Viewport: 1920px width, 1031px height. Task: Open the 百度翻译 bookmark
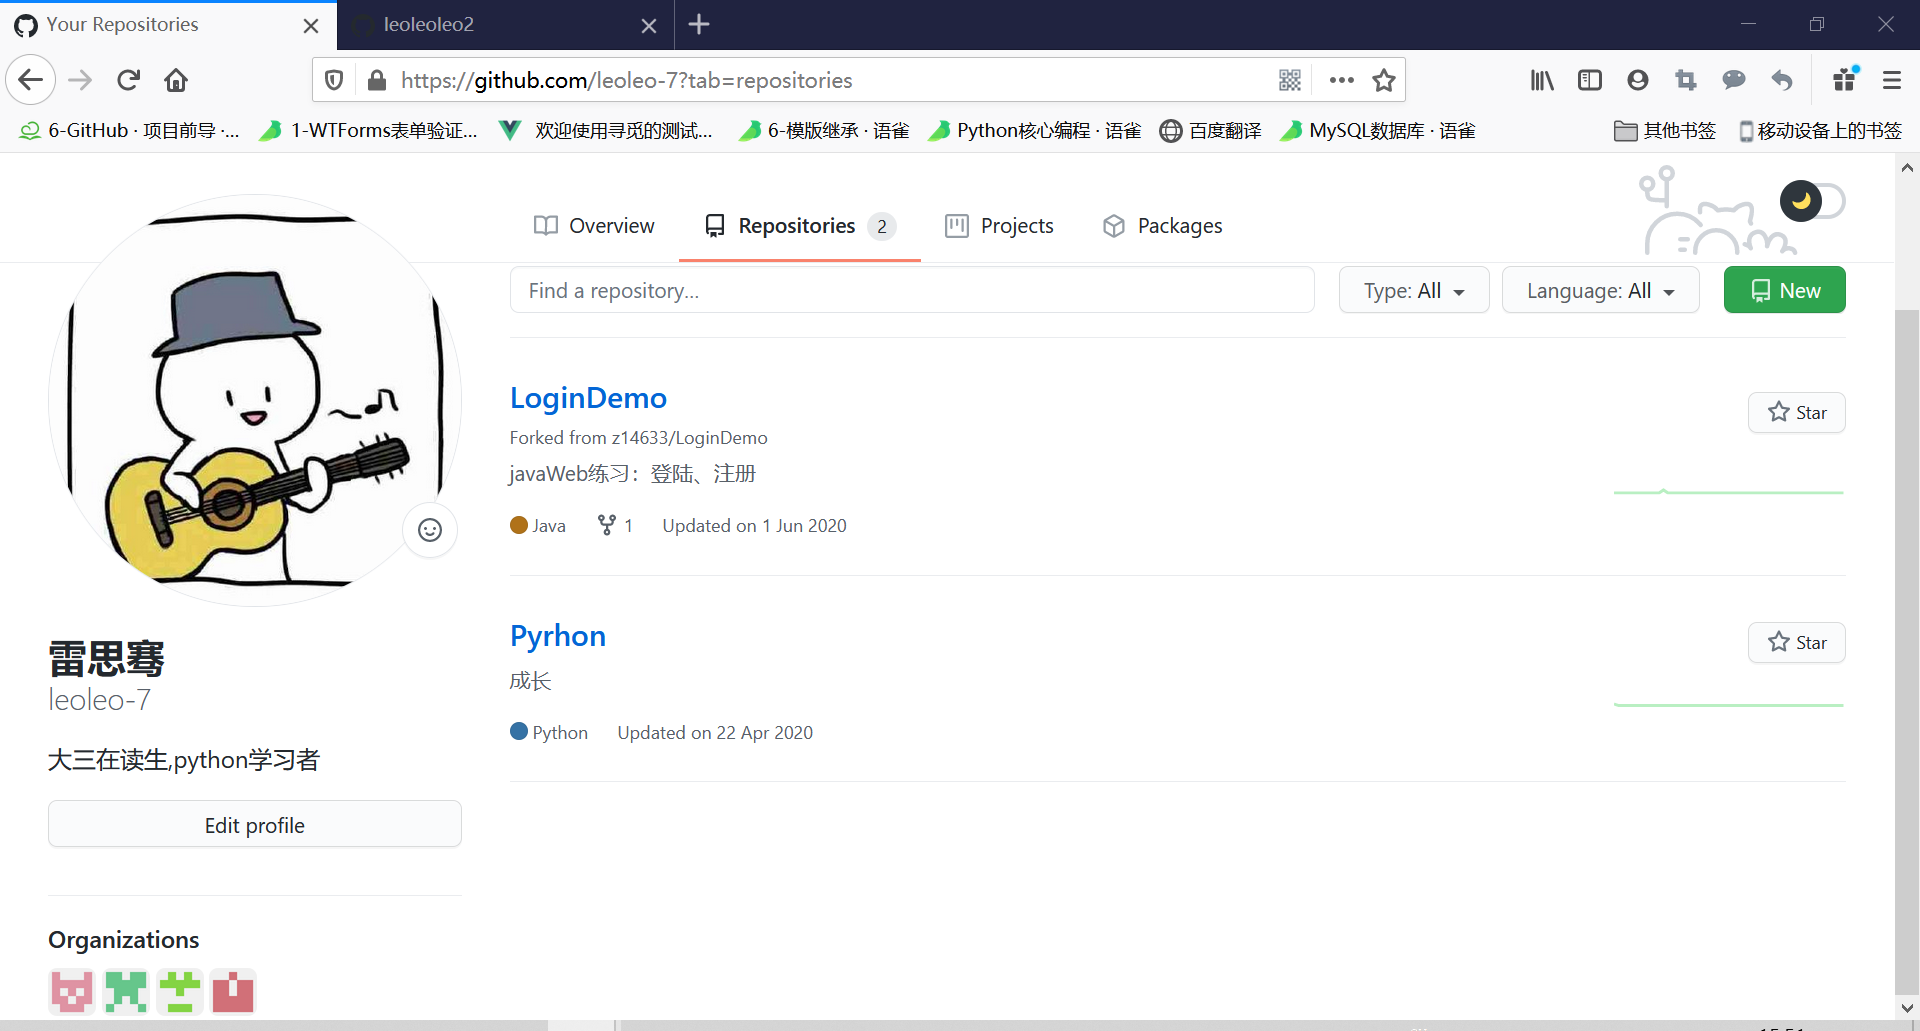click(x=1211, y=131)
